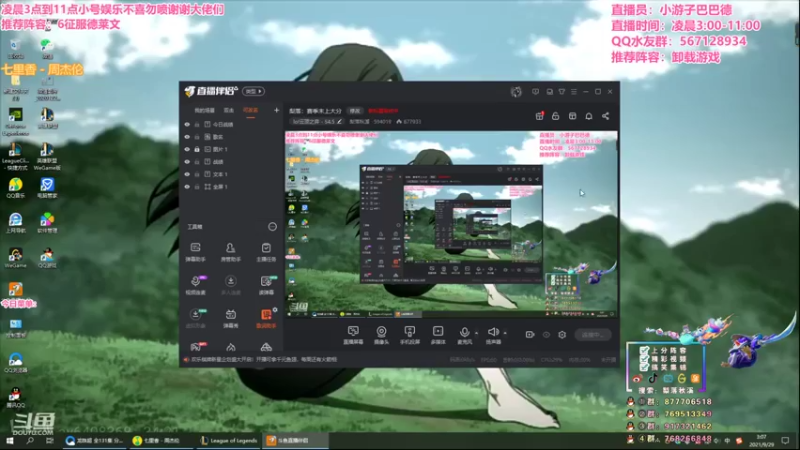This screenshot has width=800, height=450.
Task: Unlock the 图片 1 source
Action: 197,149
